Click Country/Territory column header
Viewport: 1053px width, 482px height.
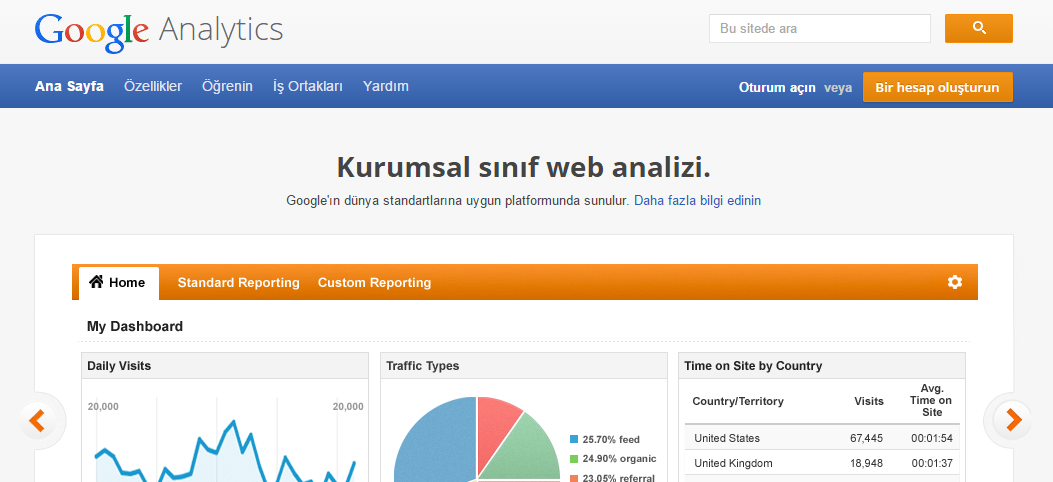coord(738,401)
